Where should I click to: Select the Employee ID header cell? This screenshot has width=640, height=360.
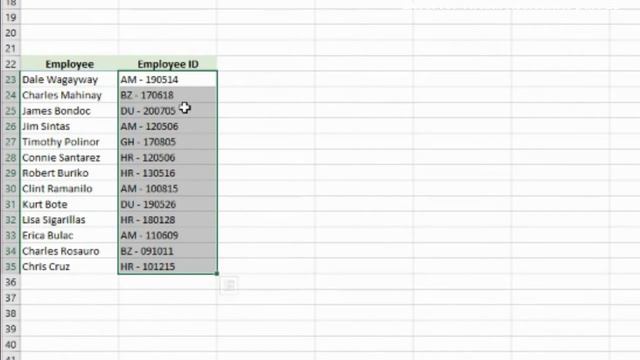tap(168, 64)
